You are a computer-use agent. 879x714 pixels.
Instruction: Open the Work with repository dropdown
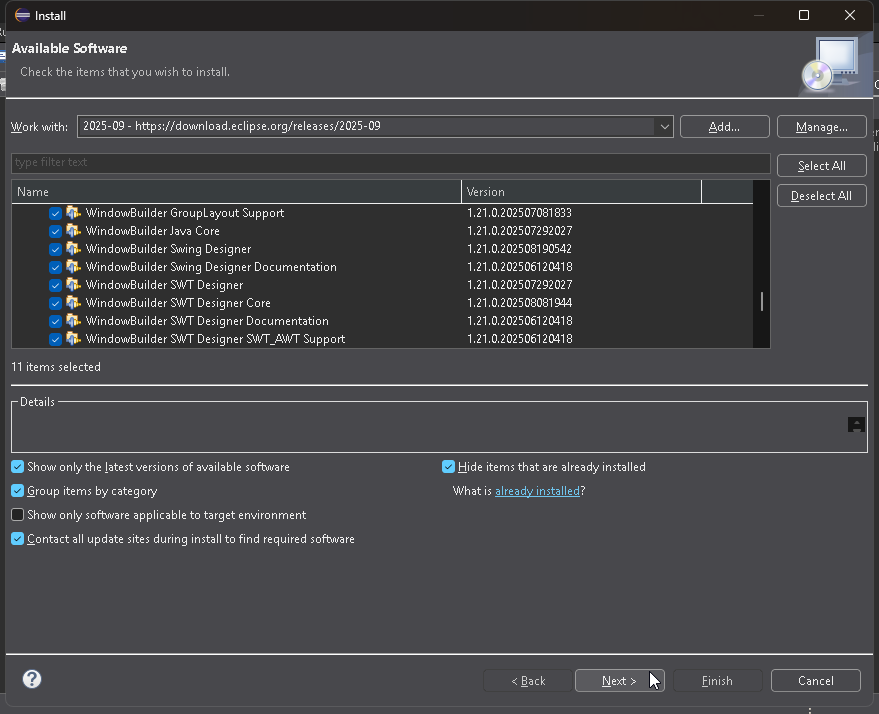663,126
